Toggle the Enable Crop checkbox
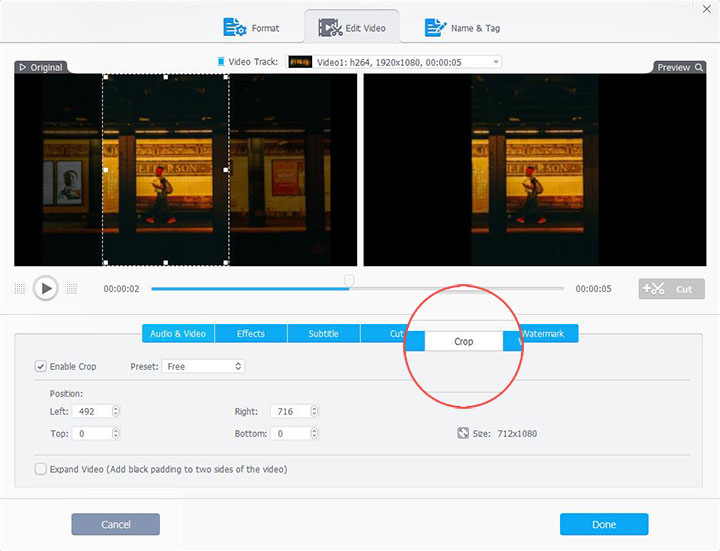This screenshot has width=720, height=551. (x=40, y=366)
